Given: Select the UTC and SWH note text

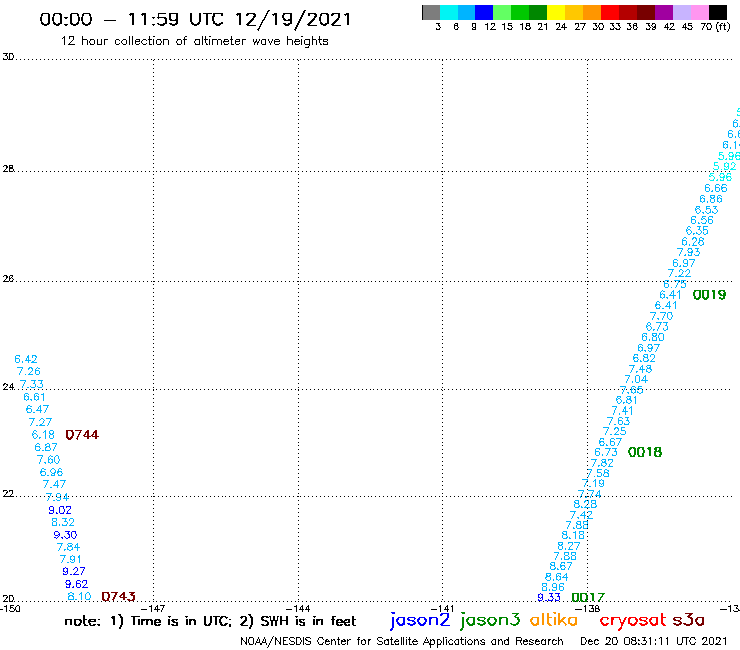Looking at the screenshot, I should 210,621.
